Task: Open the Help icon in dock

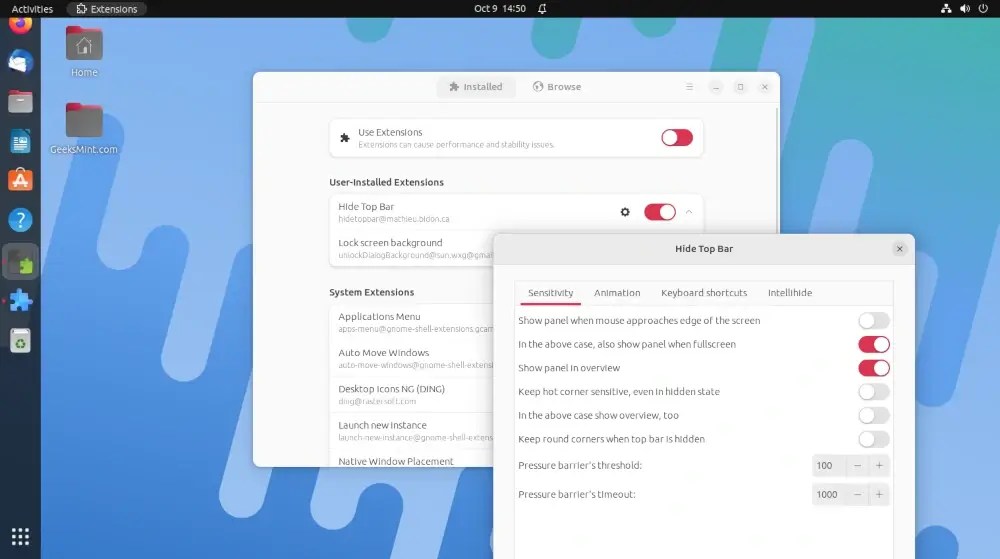Action: tap(20, 220)
